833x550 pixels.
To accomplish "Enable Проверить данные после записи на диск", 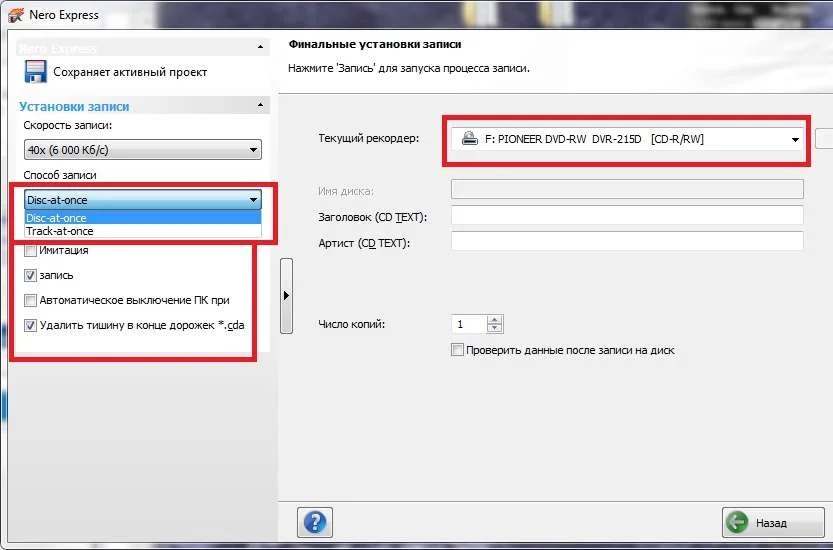I will tap(457, 350).
